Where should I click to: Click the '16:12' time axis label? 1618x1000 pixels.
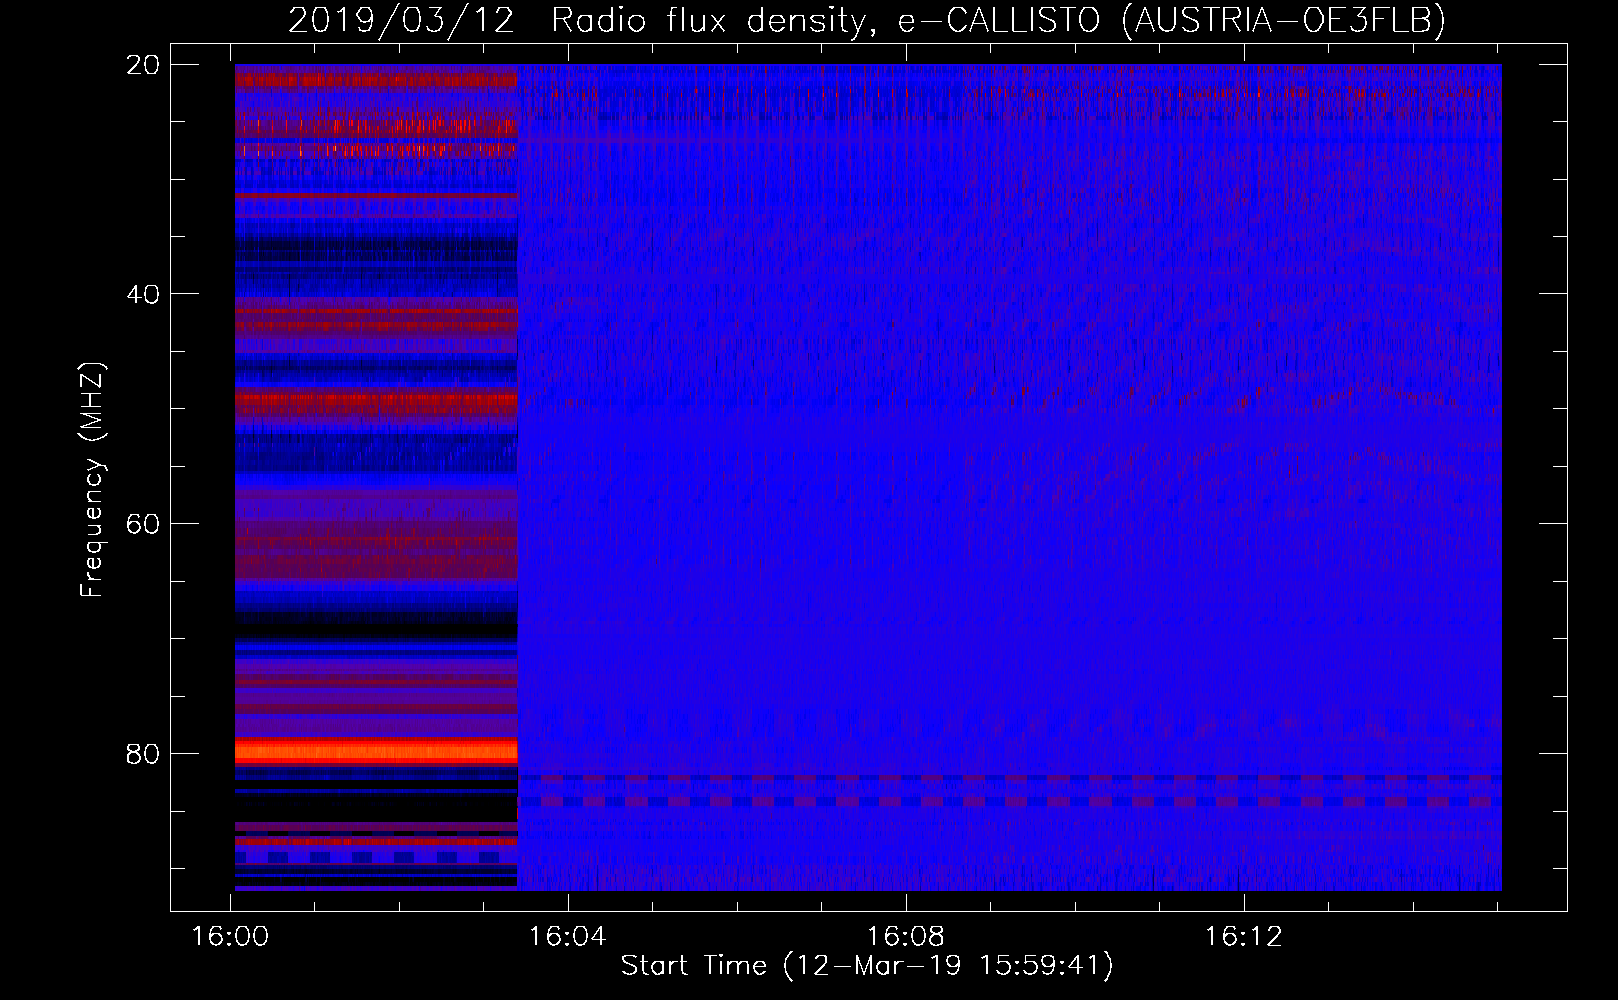click(x=1243, y=937)
